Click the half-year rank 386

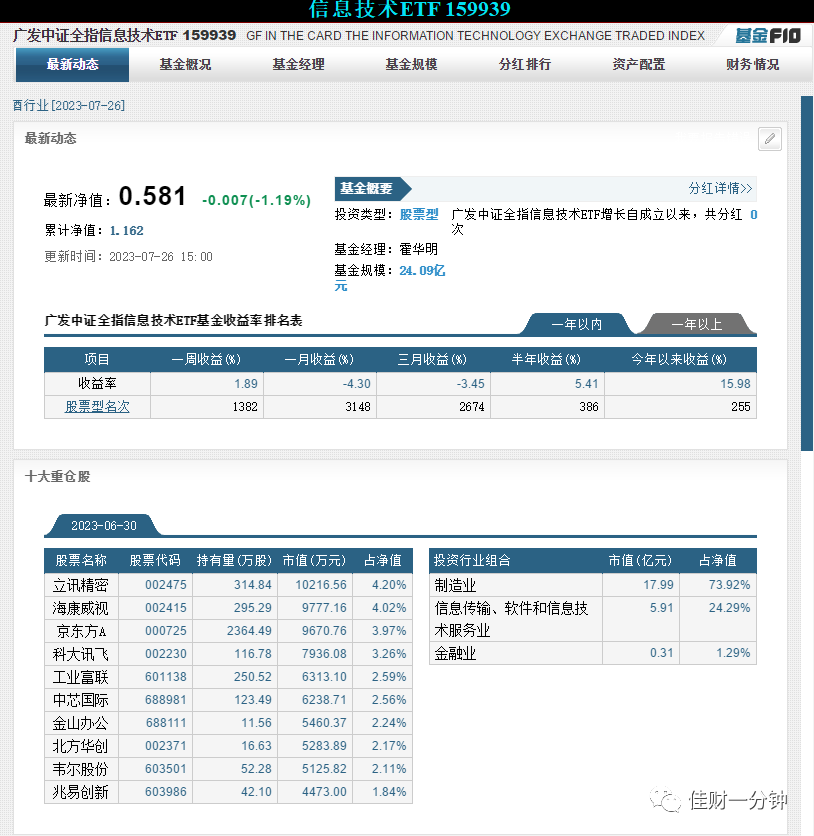pyautogui.click(x=589, y=407)
